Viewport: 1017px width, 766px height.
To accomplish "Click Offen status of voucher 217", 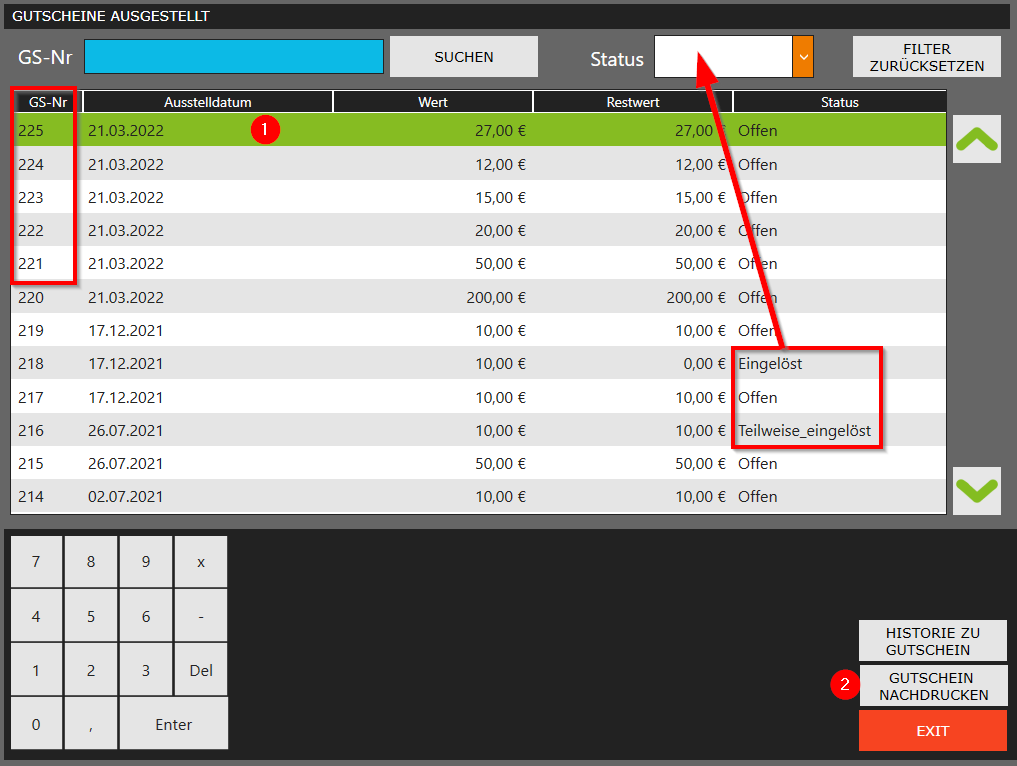I will (758, 397).
